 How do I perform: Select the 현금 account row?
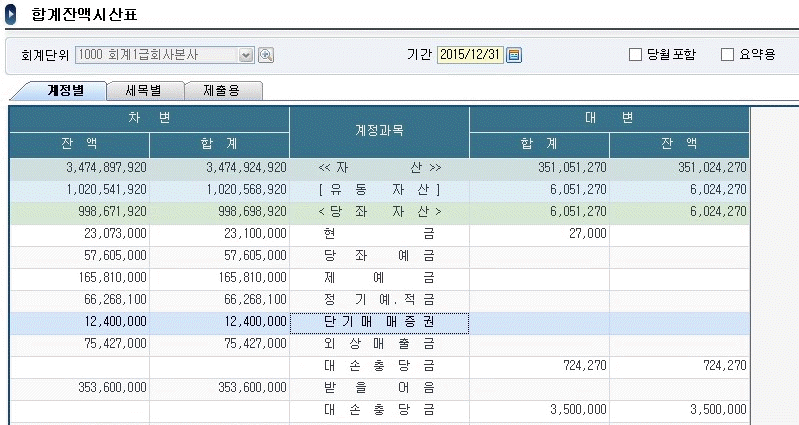click(379, 232)
